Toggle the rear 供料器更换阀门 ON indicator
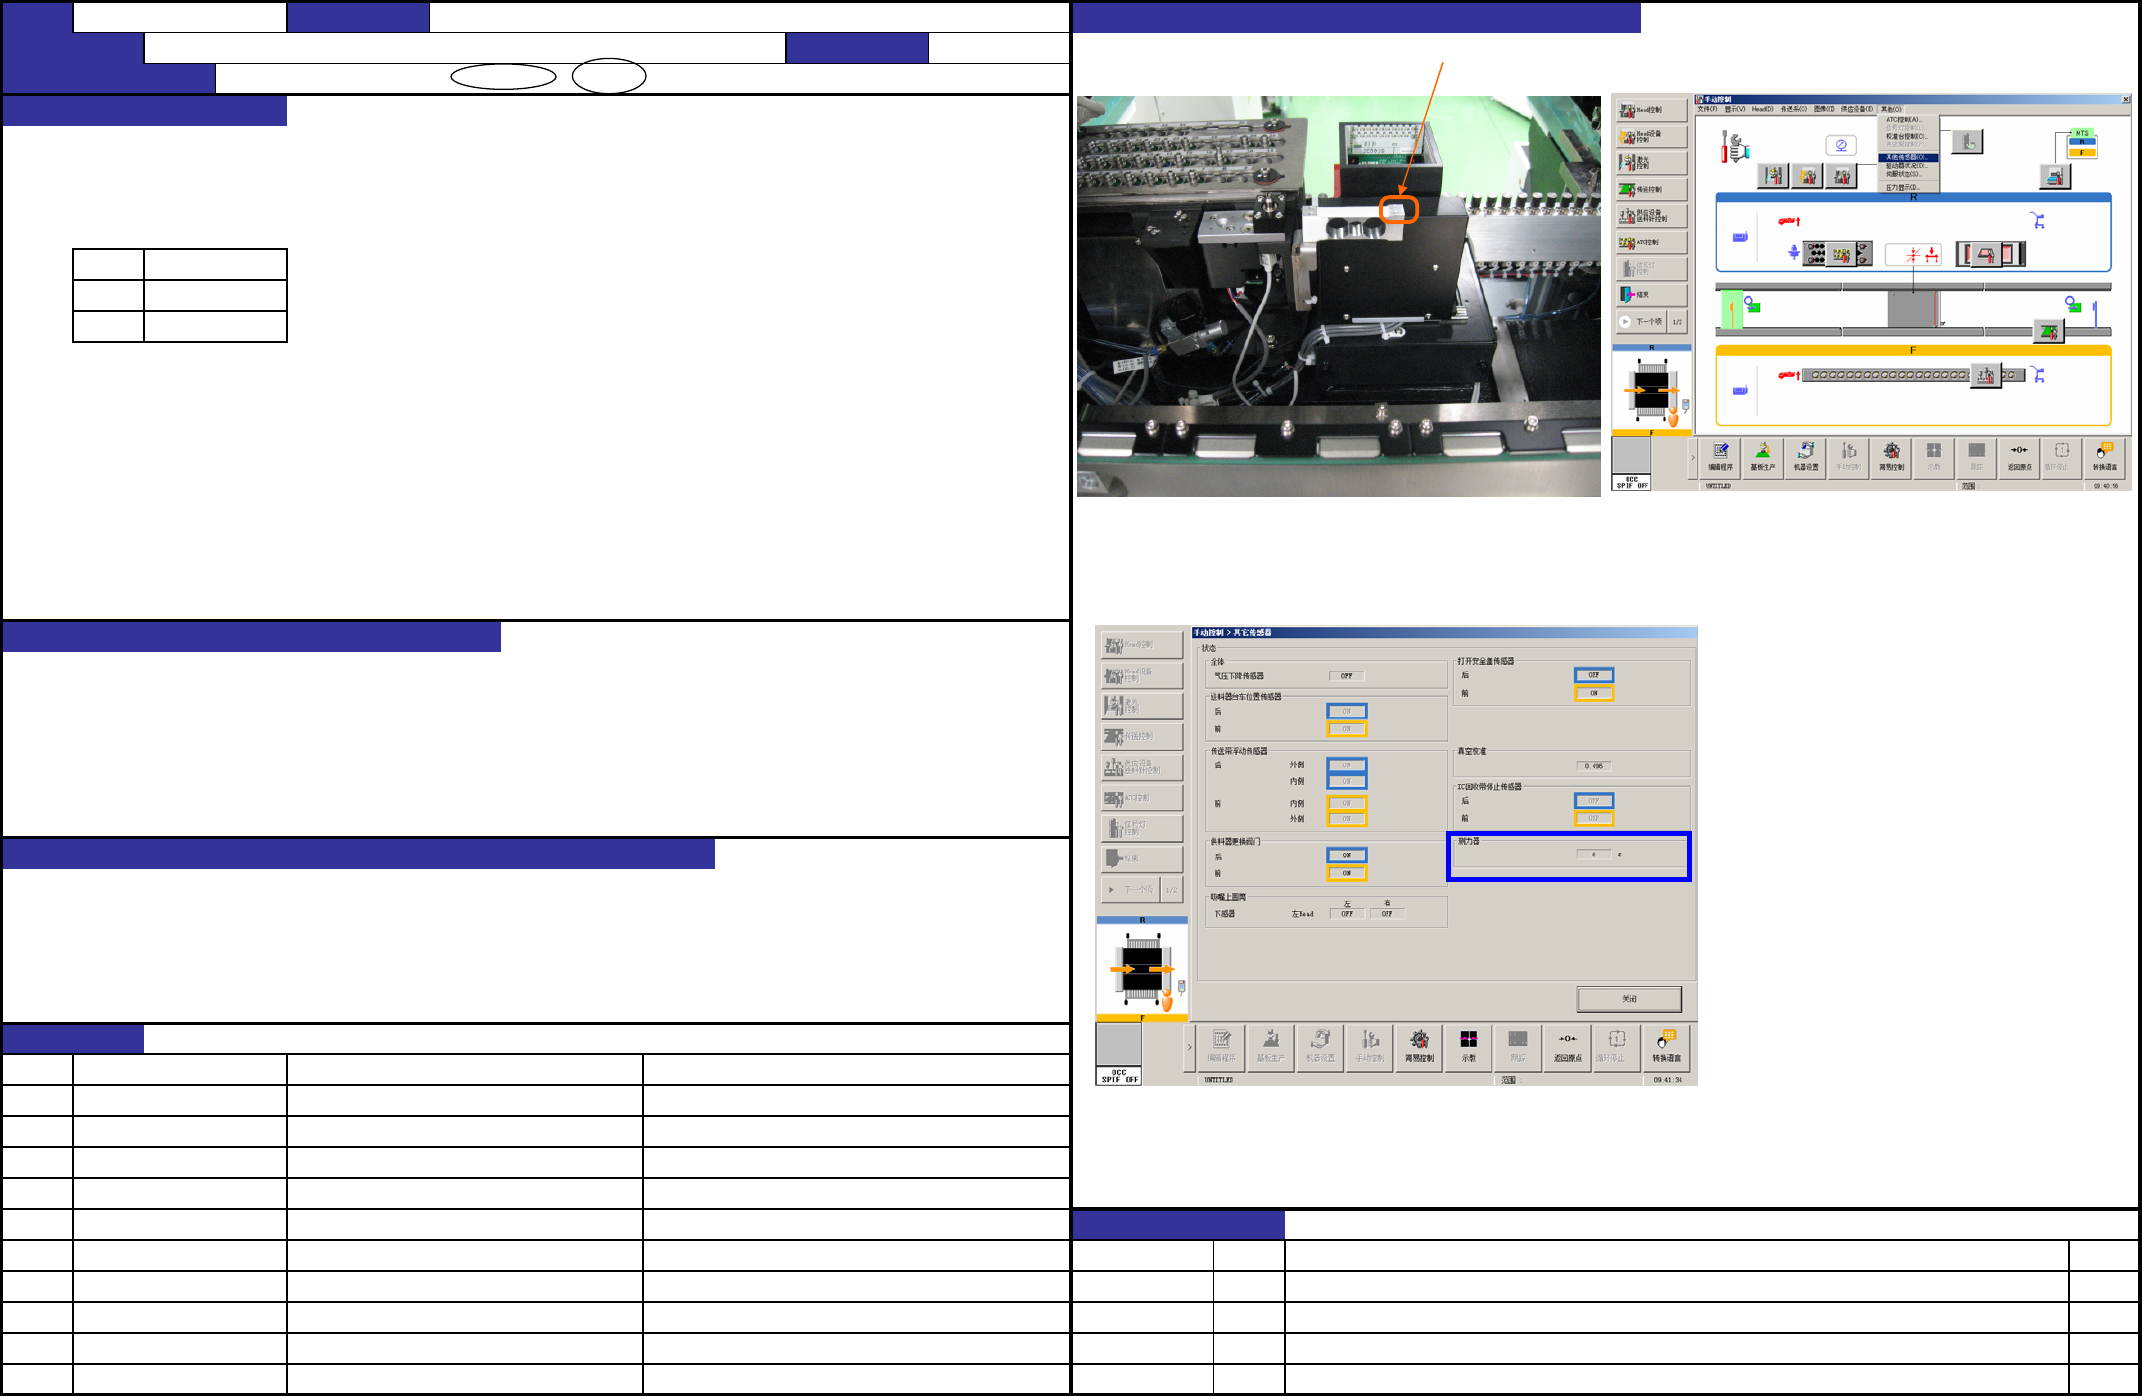 tap(1346, 855)
